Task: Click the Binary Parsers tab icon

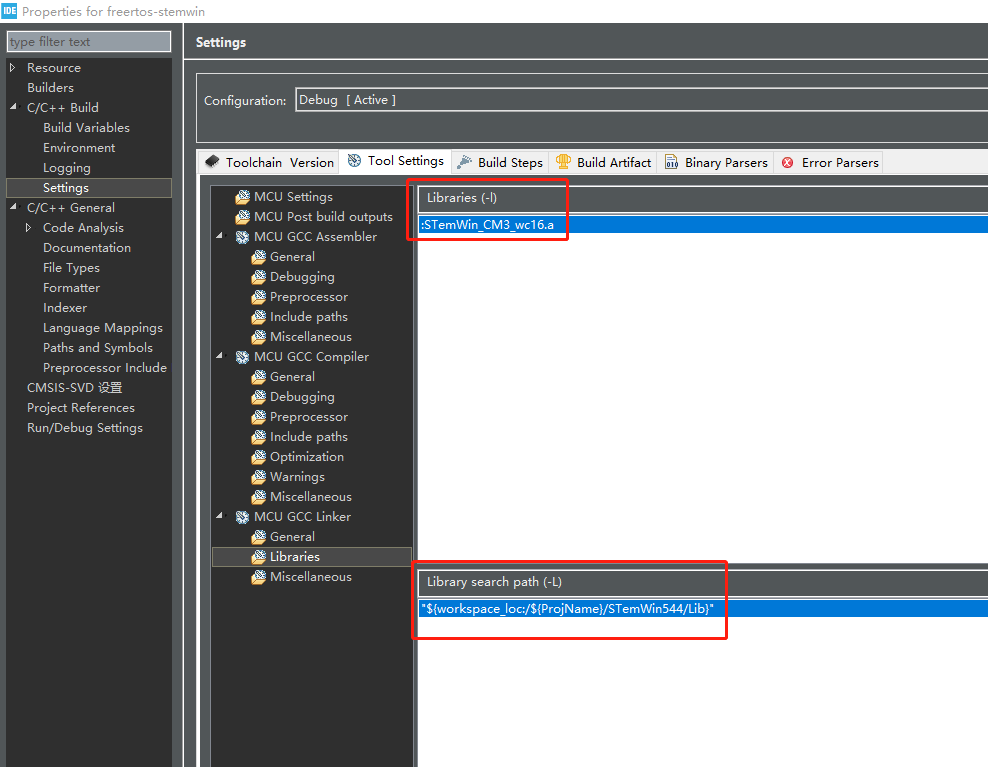Action: pos(672,162)
